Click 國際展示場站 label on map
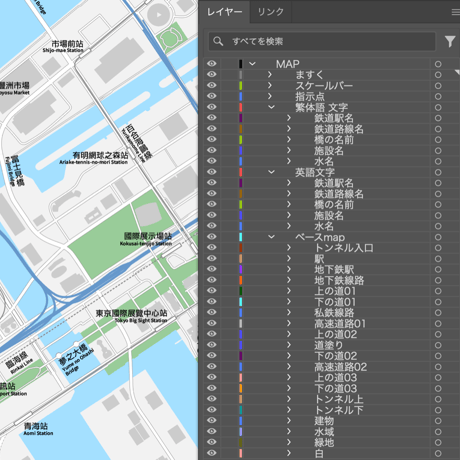Viewport: 460px width, 460px height. [148, 236]
